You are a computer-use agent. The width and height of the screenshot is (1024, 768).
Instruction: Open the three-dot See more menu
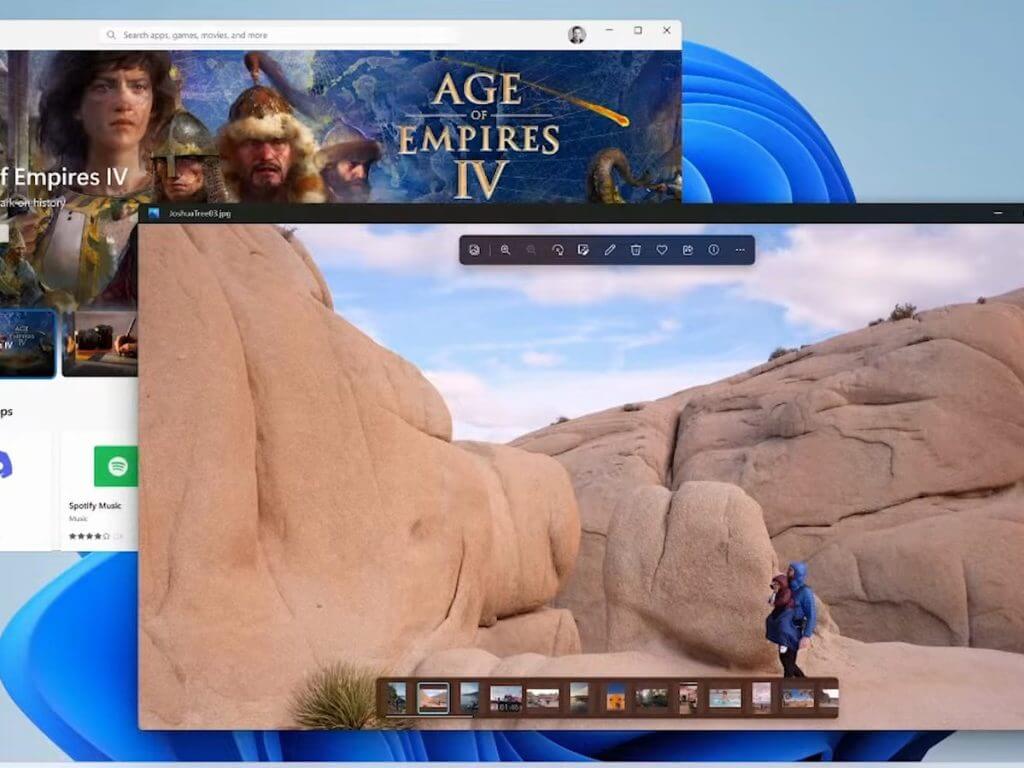(x=740, y=250)
